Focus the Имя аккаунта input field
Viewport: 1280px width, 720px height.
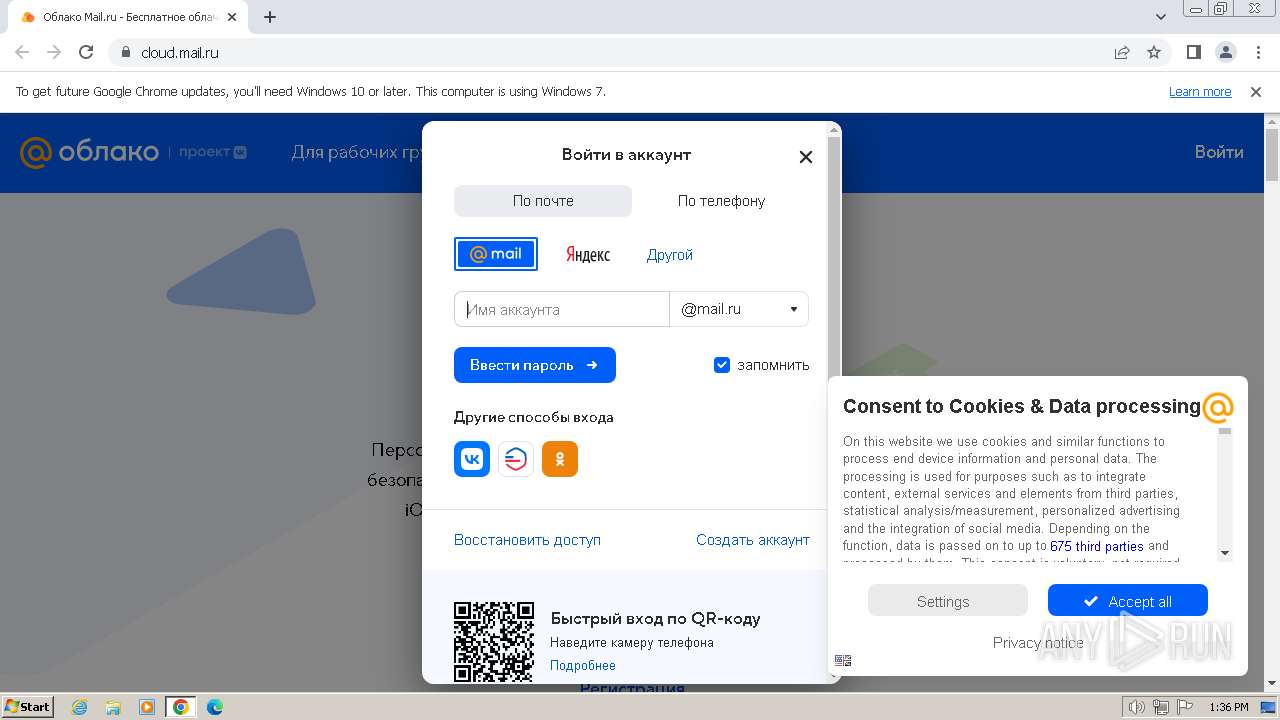pos(562,309)
